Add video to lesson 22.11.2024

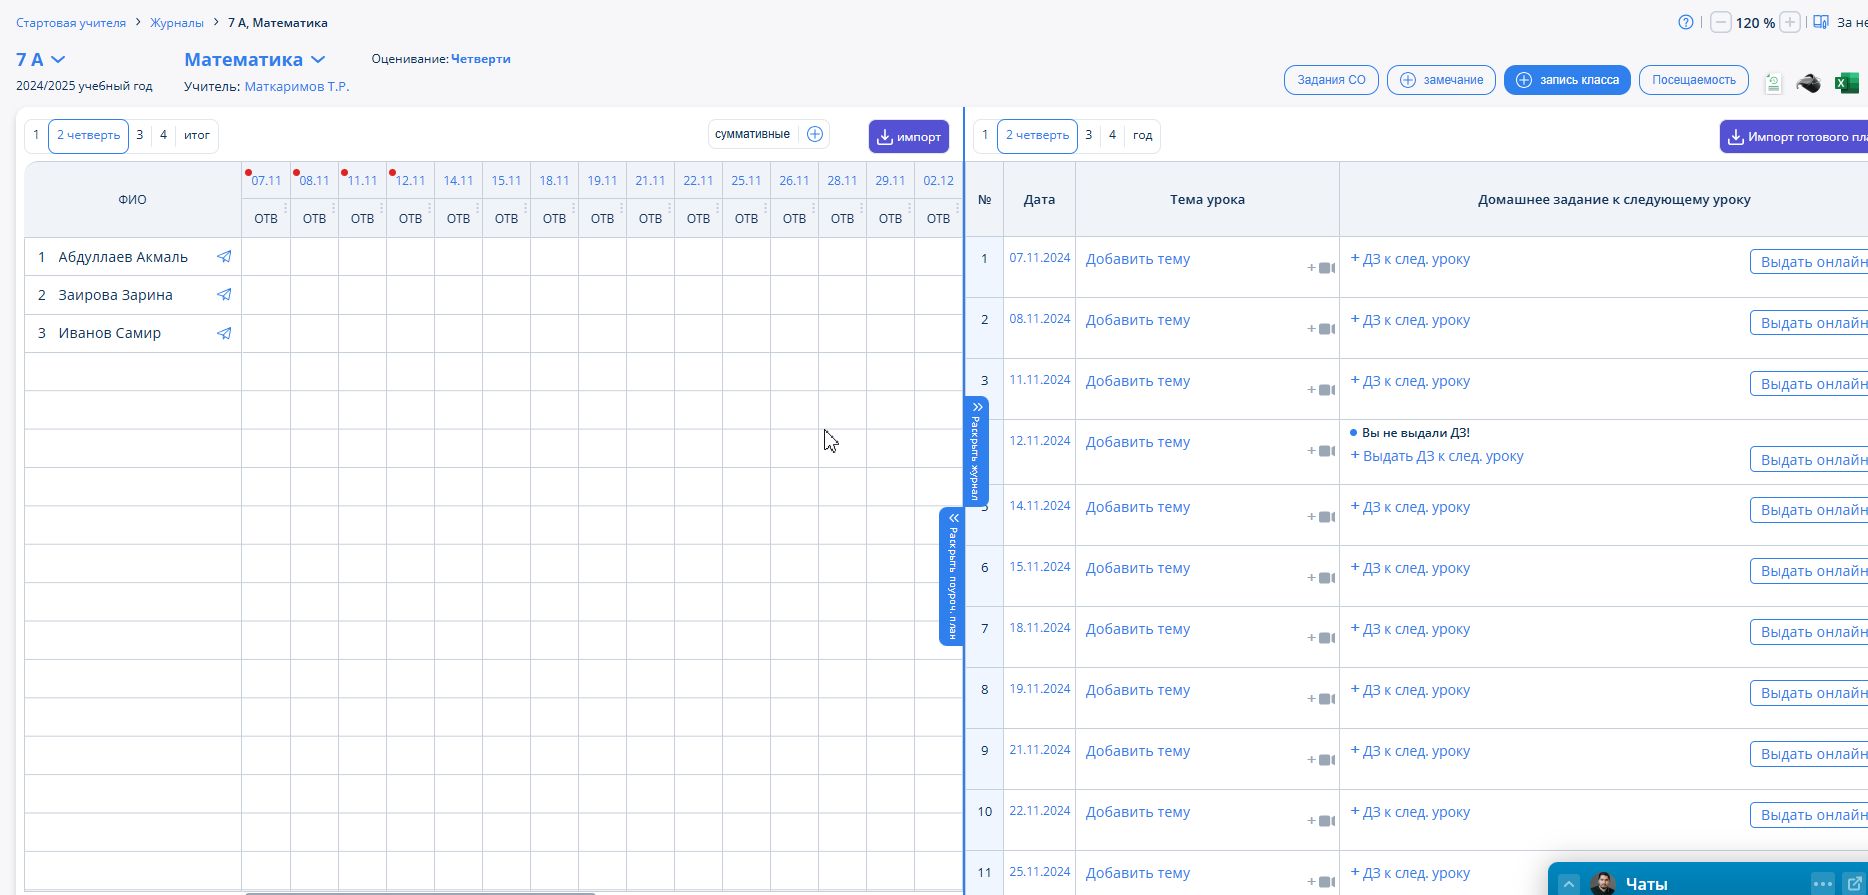point(1321,821)
